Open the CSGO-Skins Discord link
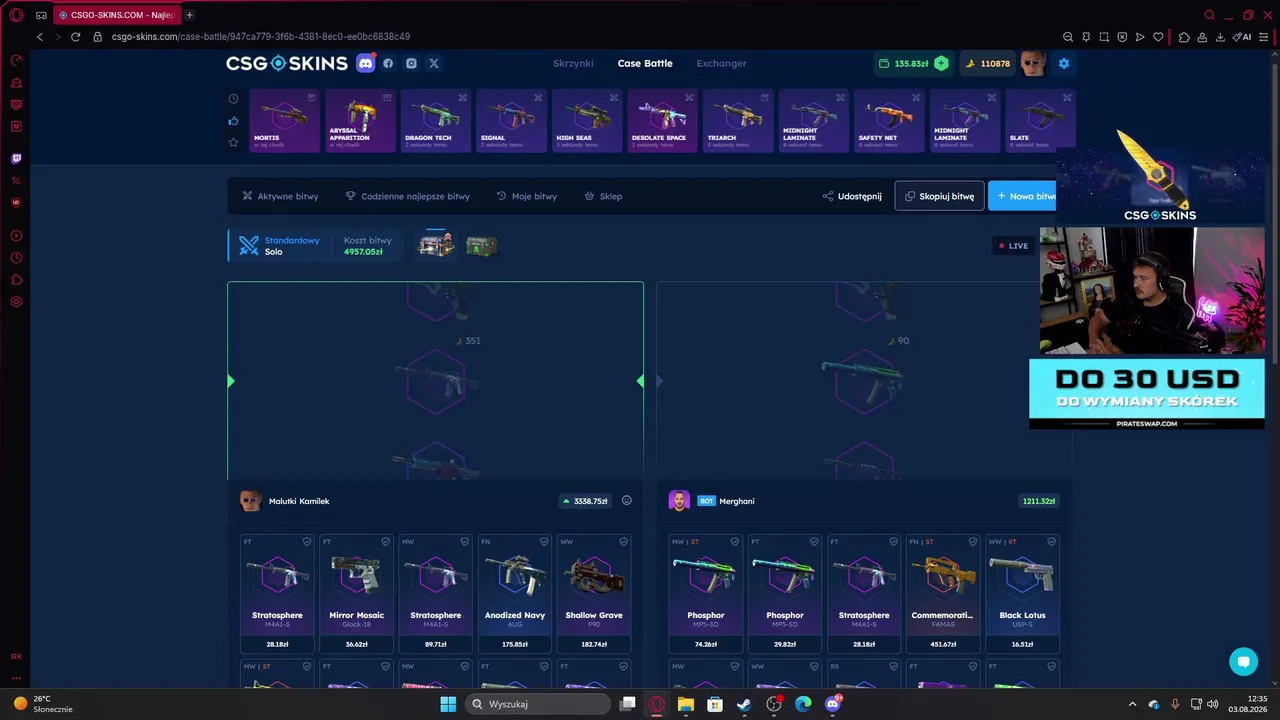The height and width of the screenshot is (720, 1280). click(366, 63)
